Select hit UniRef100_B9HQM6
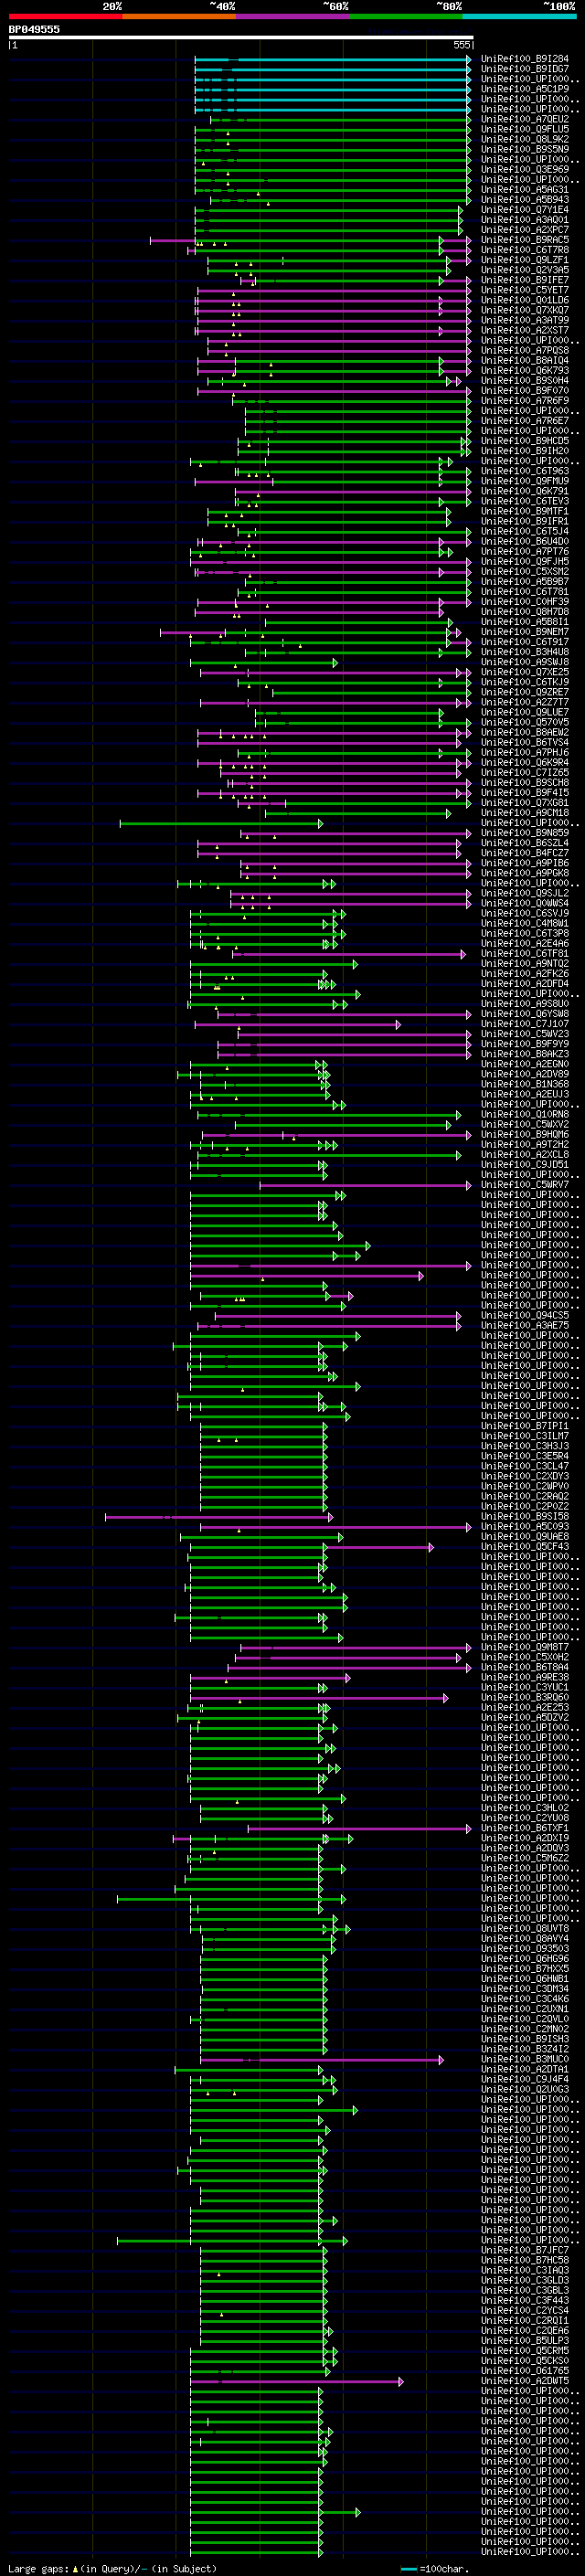 pyautogui.click(x=524, y=1134)
